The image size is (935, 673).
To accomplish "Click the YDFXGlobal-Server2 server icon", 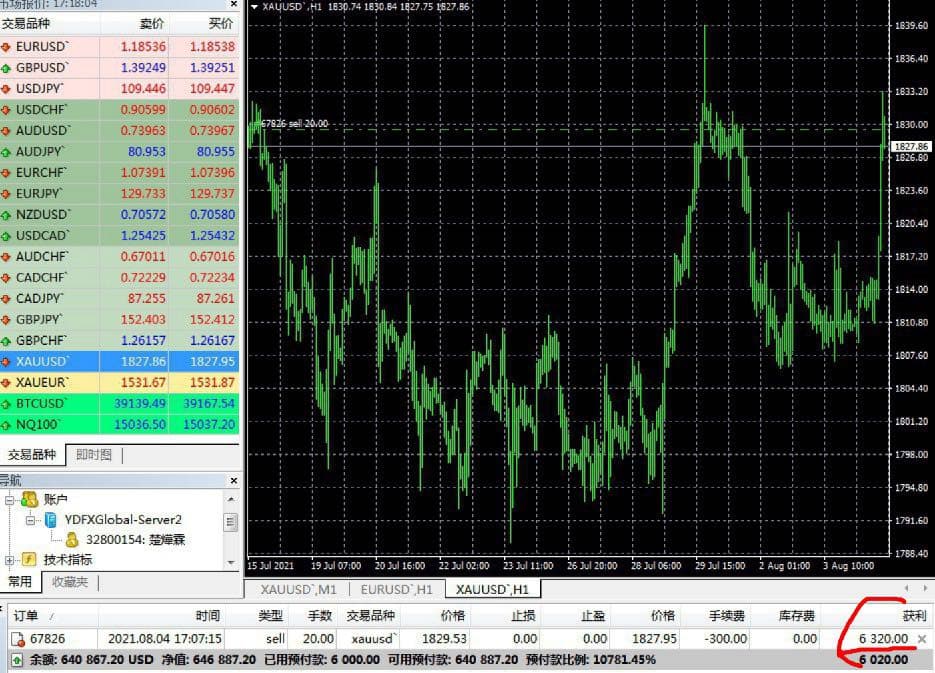I will (51, 520).
